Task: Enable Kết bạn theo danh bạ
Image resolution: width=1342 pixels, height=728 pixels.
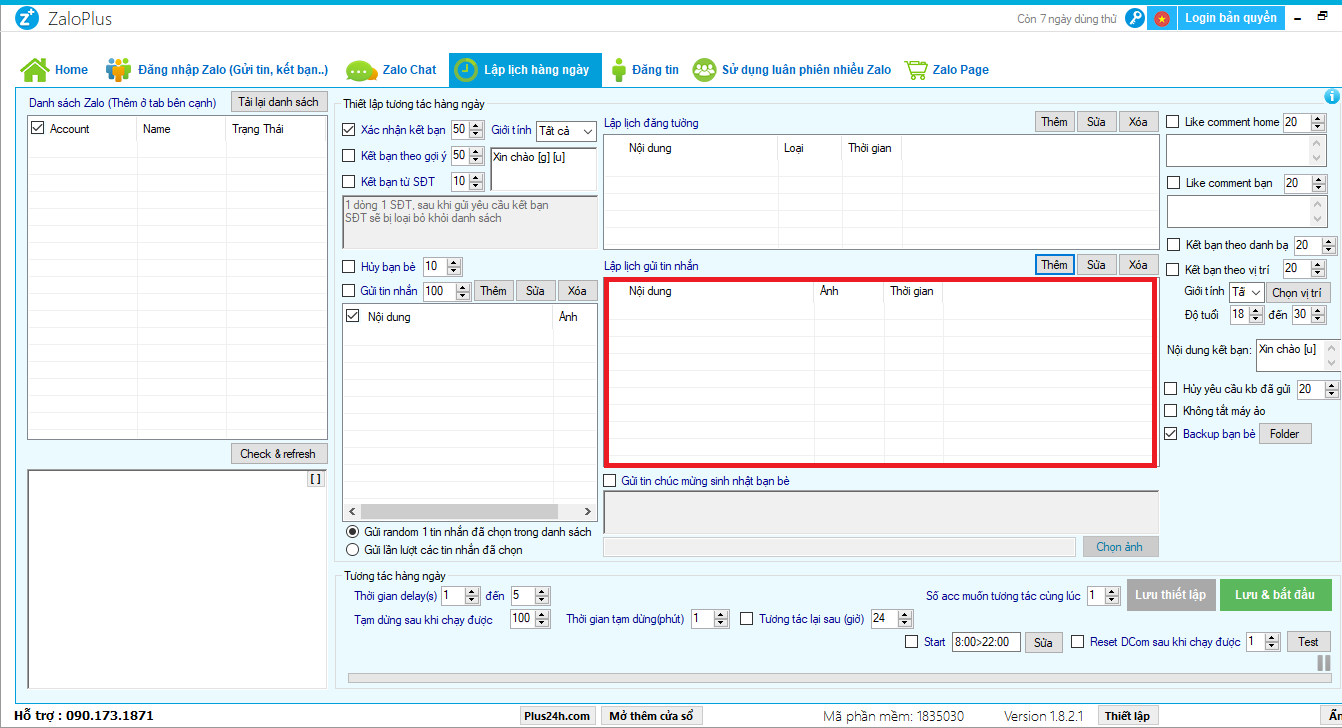Action: (1173, 244)
